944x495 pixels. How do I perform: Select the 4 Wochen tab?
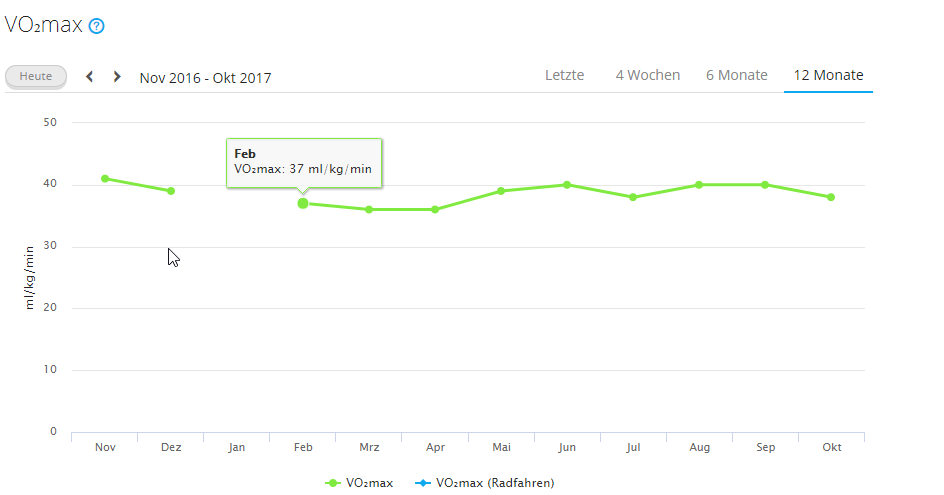(647, 75)
